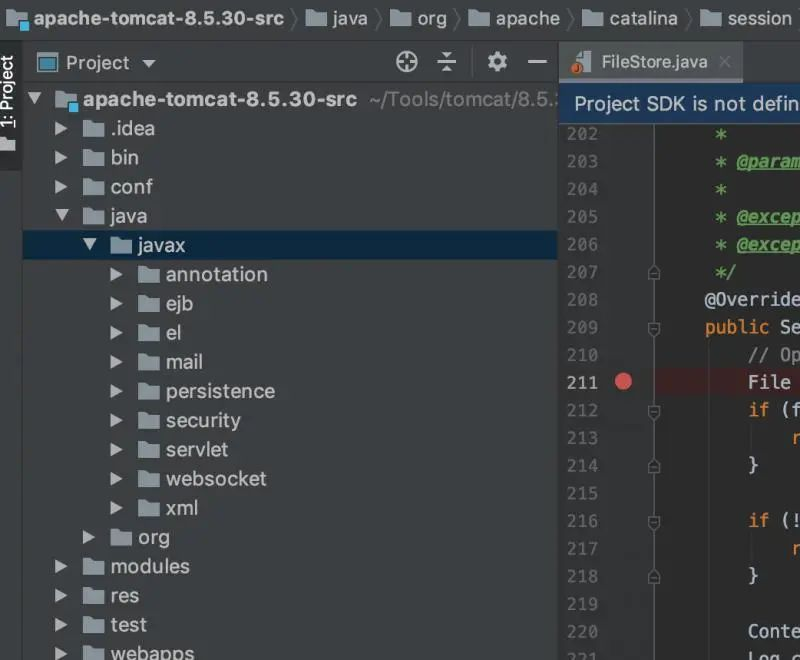The height and width of the screenshot is (660, 800).
Task: Expand the res folder arrow
Action: (x=61, y=595)
